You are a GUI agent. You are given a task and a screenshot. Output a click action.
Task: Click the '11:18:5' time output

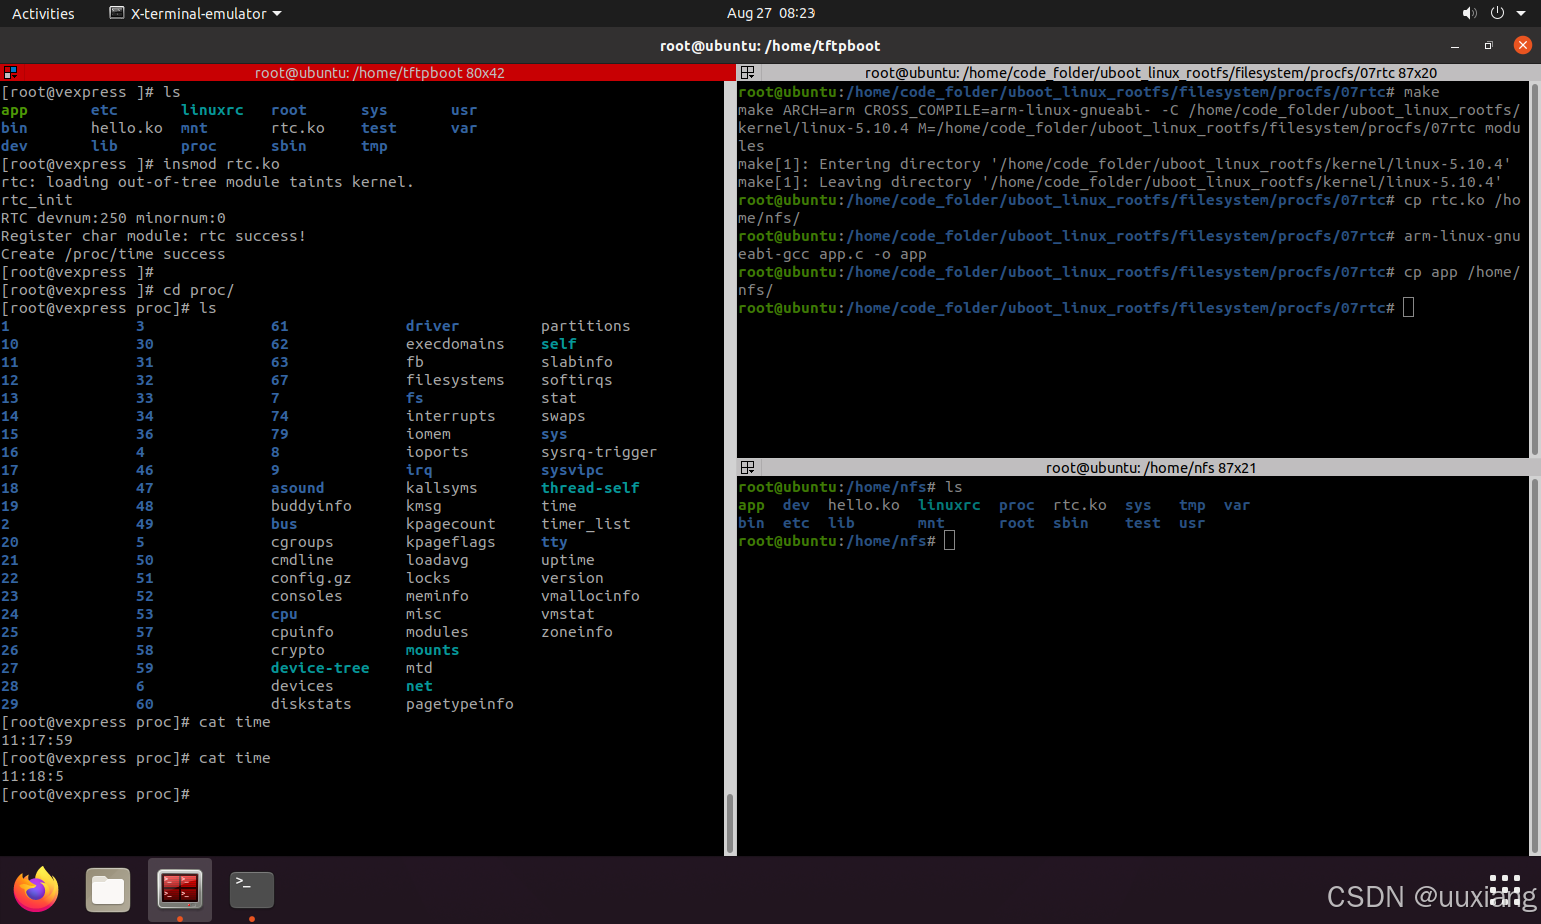click(32, 776)
